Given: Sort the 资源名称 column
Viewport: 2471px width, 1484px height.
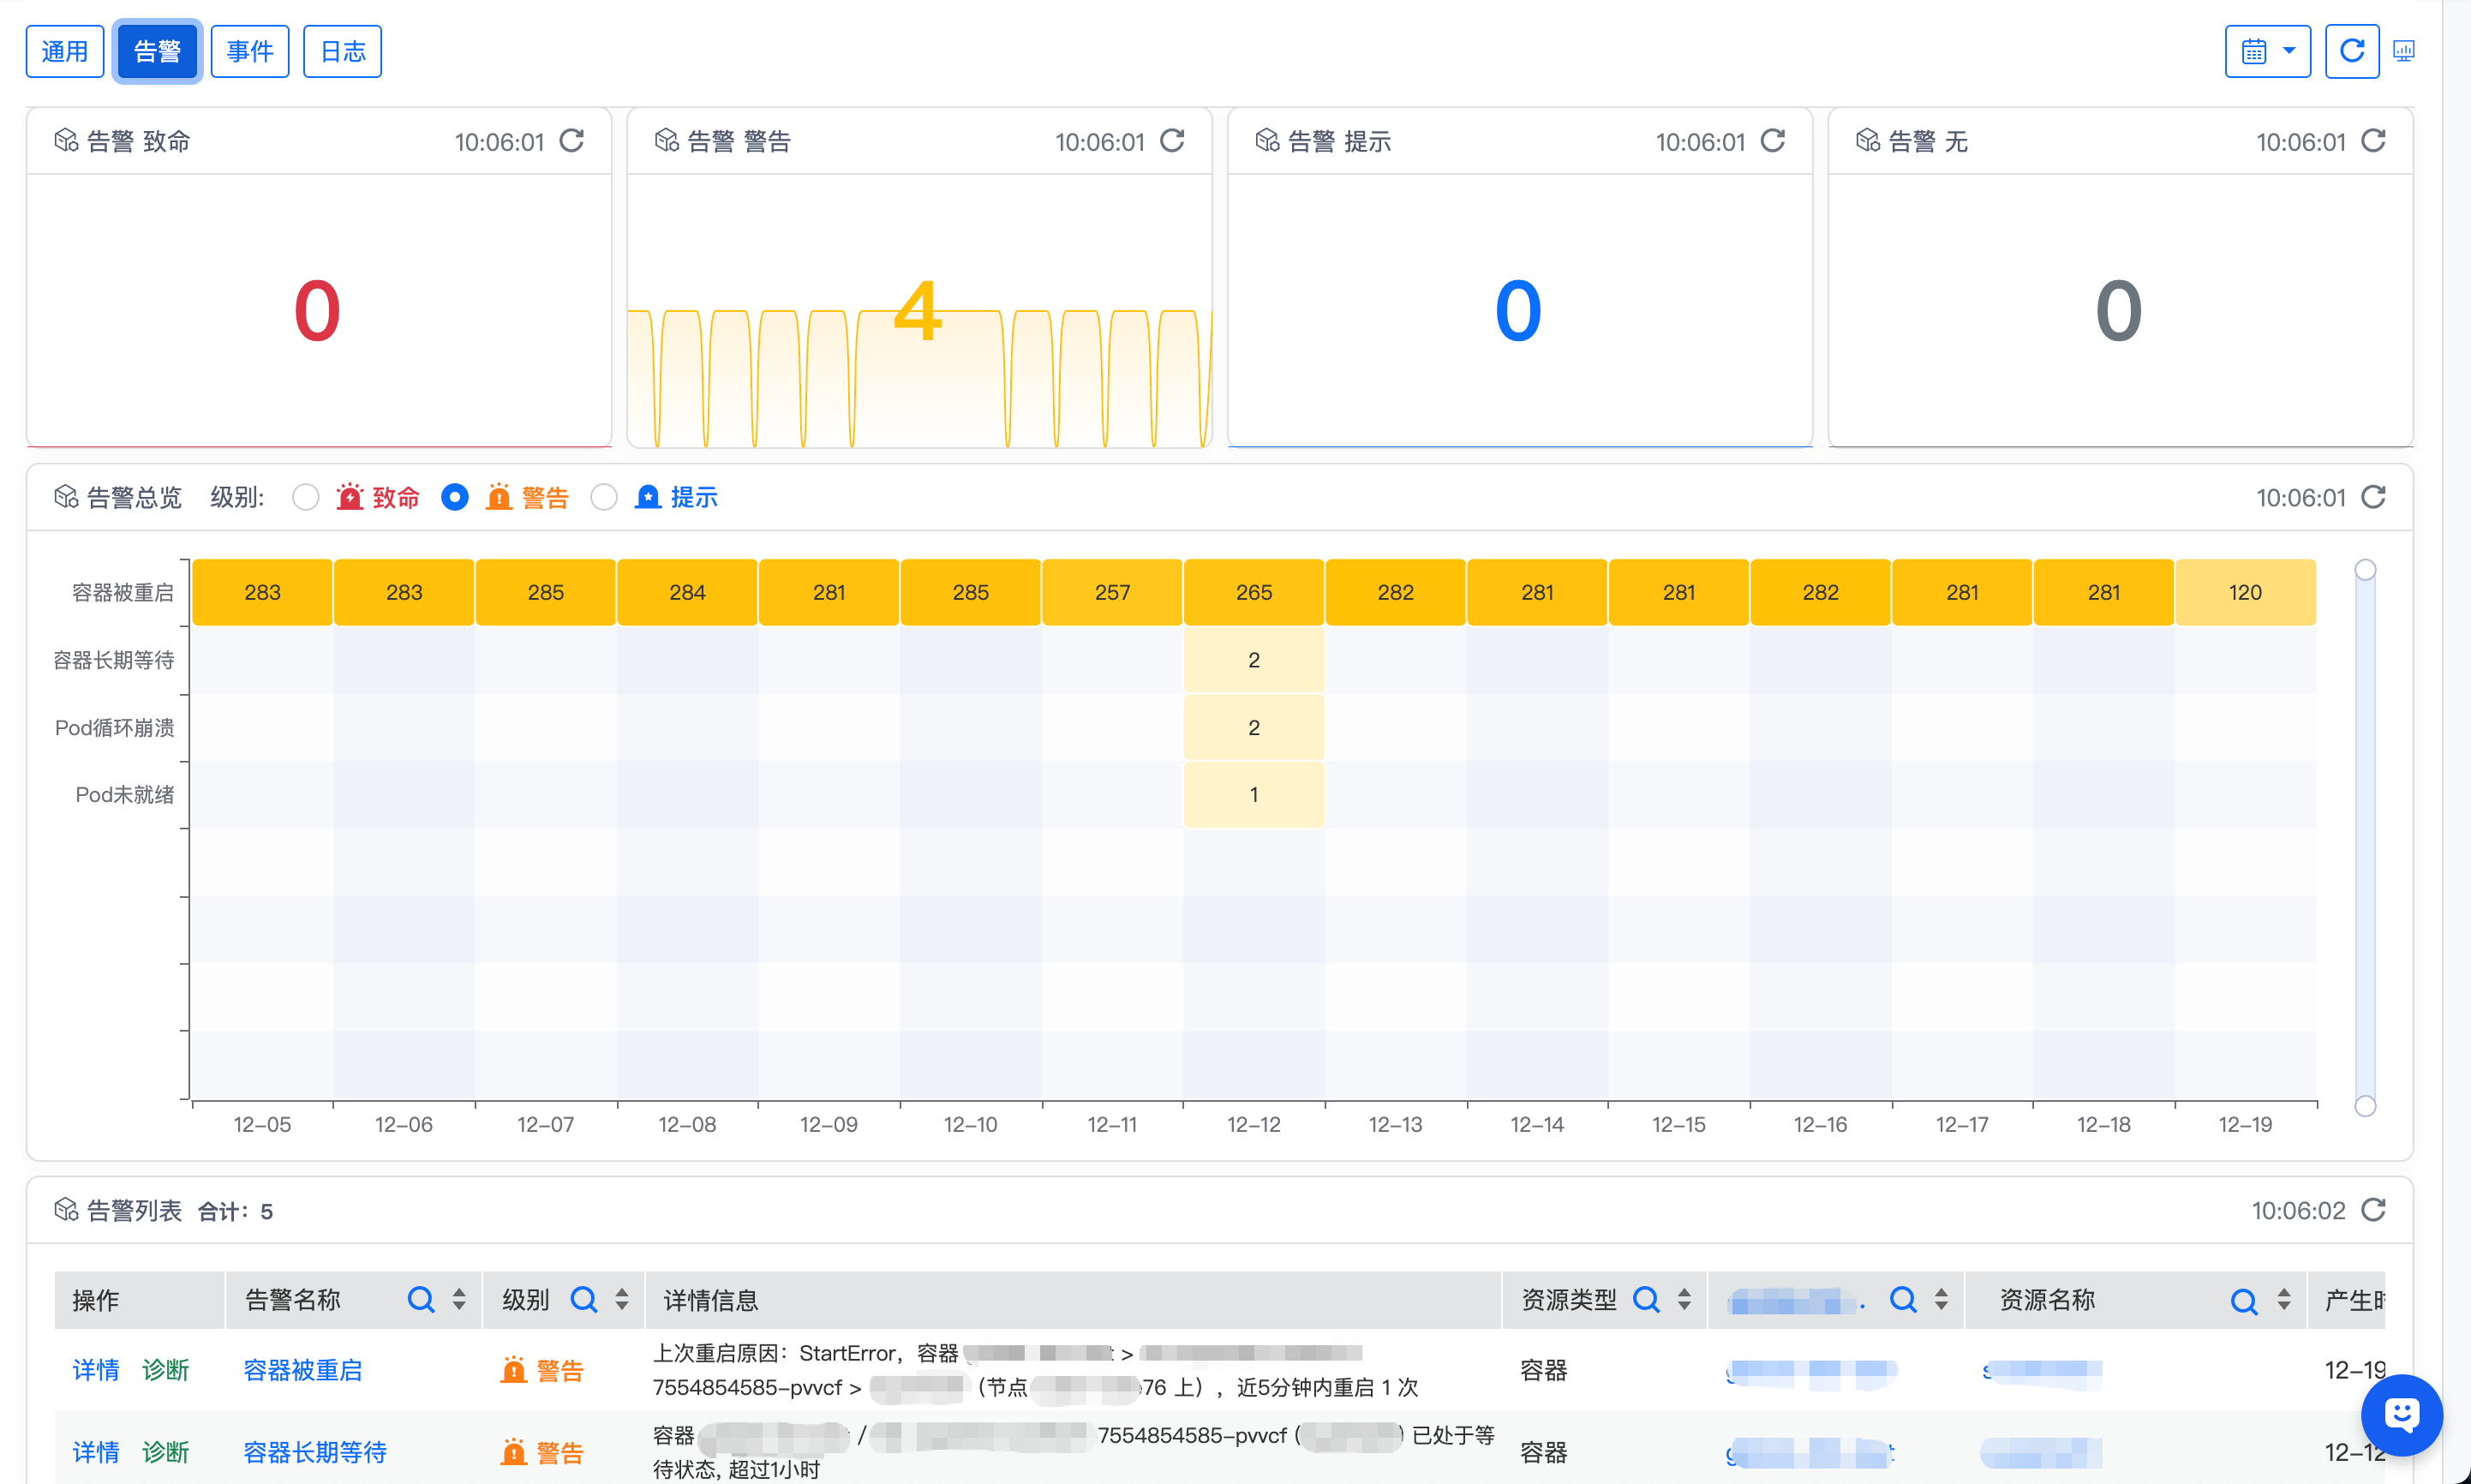Looking at the screenshot, I should tap(2283, 1299).
